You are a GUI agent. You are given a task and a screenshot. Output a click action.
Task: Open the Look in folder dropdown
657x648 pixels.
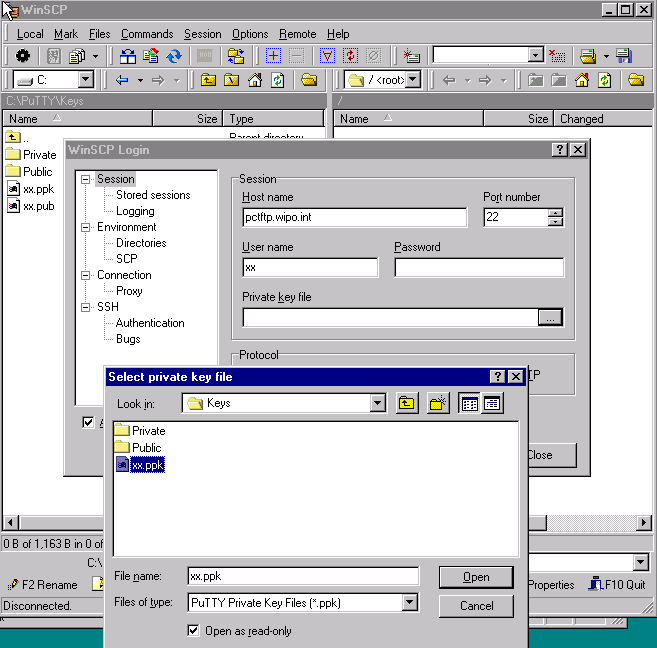tap(377, 403)
